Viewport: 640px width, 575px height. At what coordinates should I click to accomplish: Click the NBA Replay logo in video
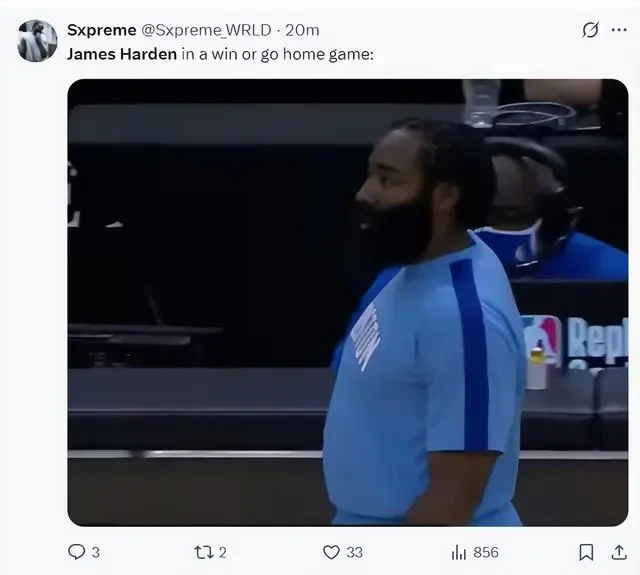pos(577,342)
